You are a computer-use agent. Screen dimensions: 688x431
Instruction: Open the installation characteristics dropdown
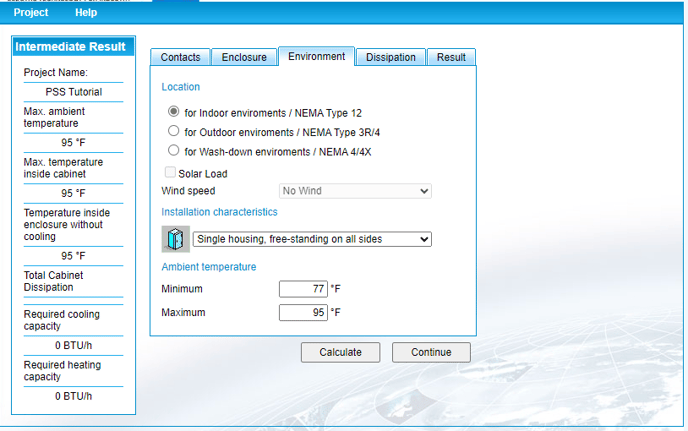tap(312, 239)
